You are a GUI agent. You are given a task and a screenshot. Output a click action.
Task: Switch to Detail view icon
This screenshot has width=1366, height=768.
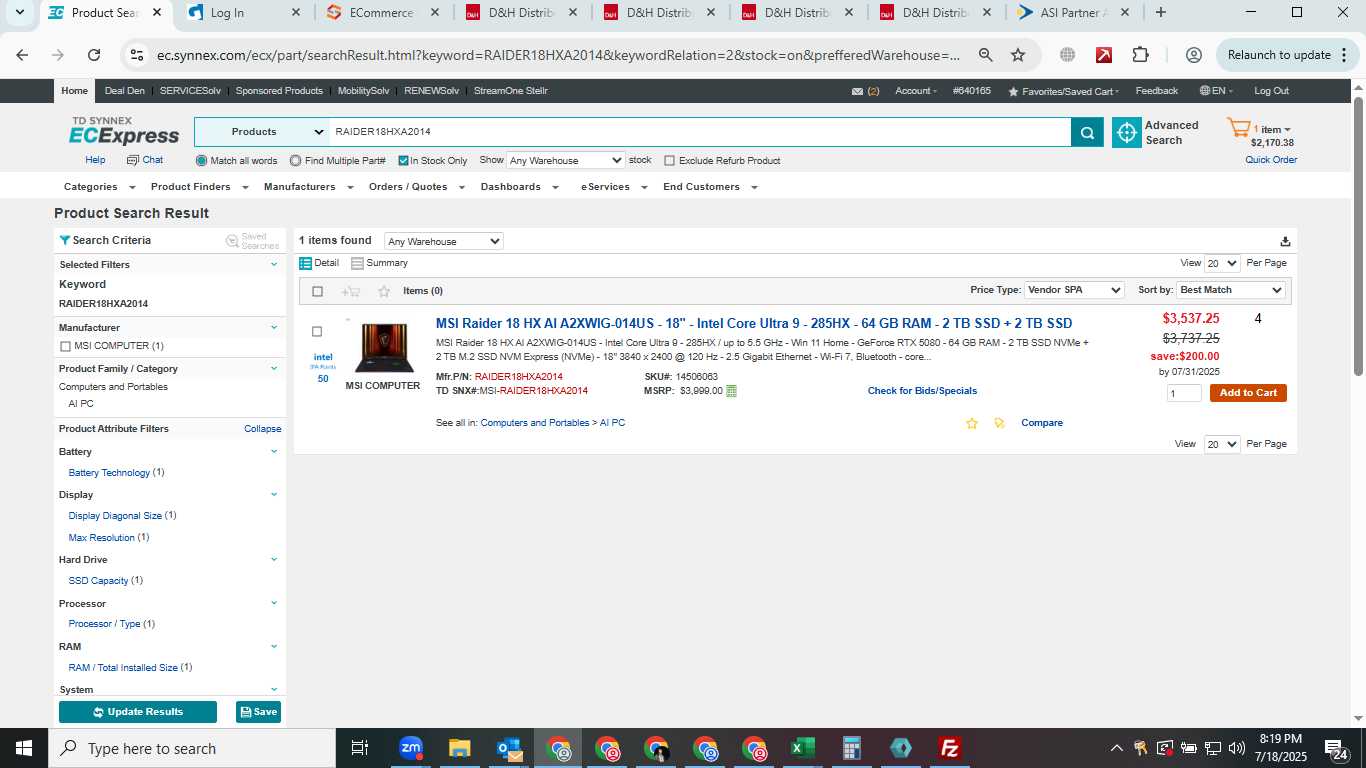[x=306, y=263]
